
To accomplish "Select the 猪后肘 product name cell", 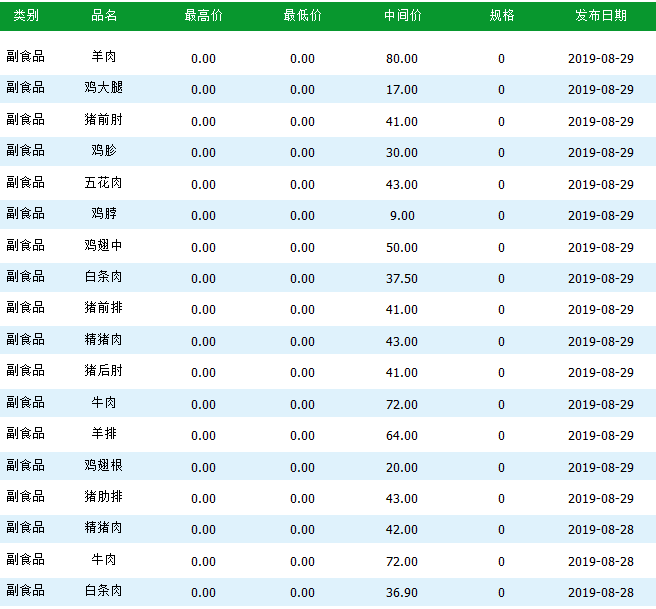I will (x=104, y=370).
